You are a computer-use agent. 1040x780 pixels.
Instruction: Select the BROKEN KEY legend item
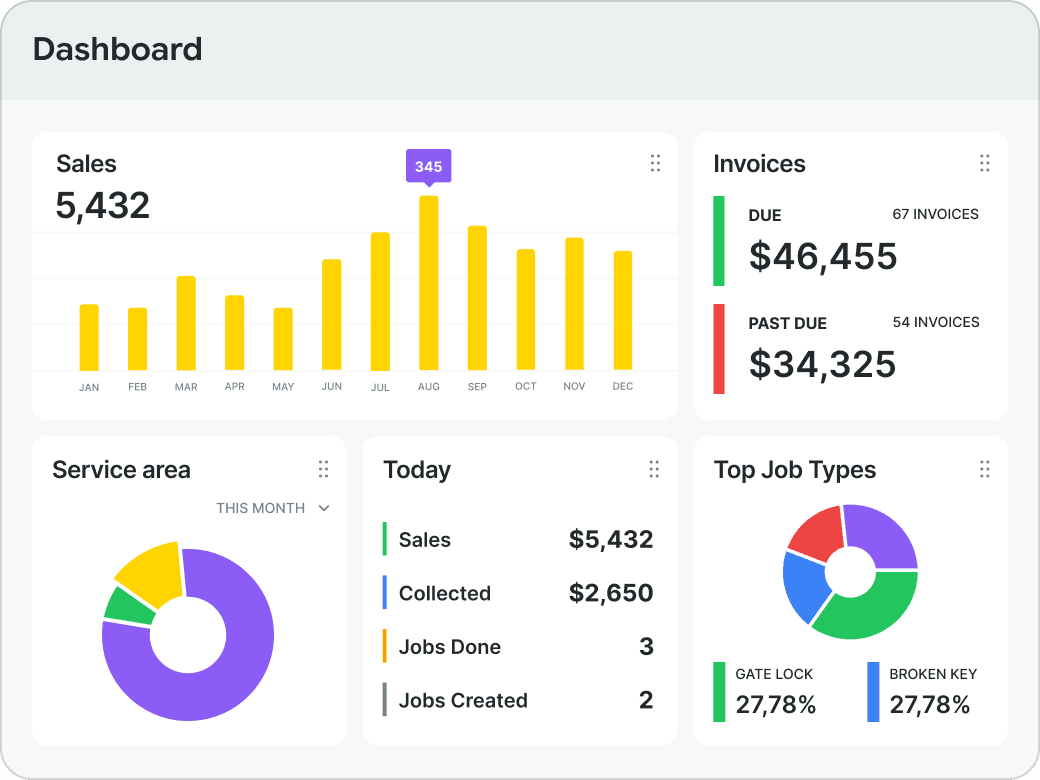click(x=922, y=692)
